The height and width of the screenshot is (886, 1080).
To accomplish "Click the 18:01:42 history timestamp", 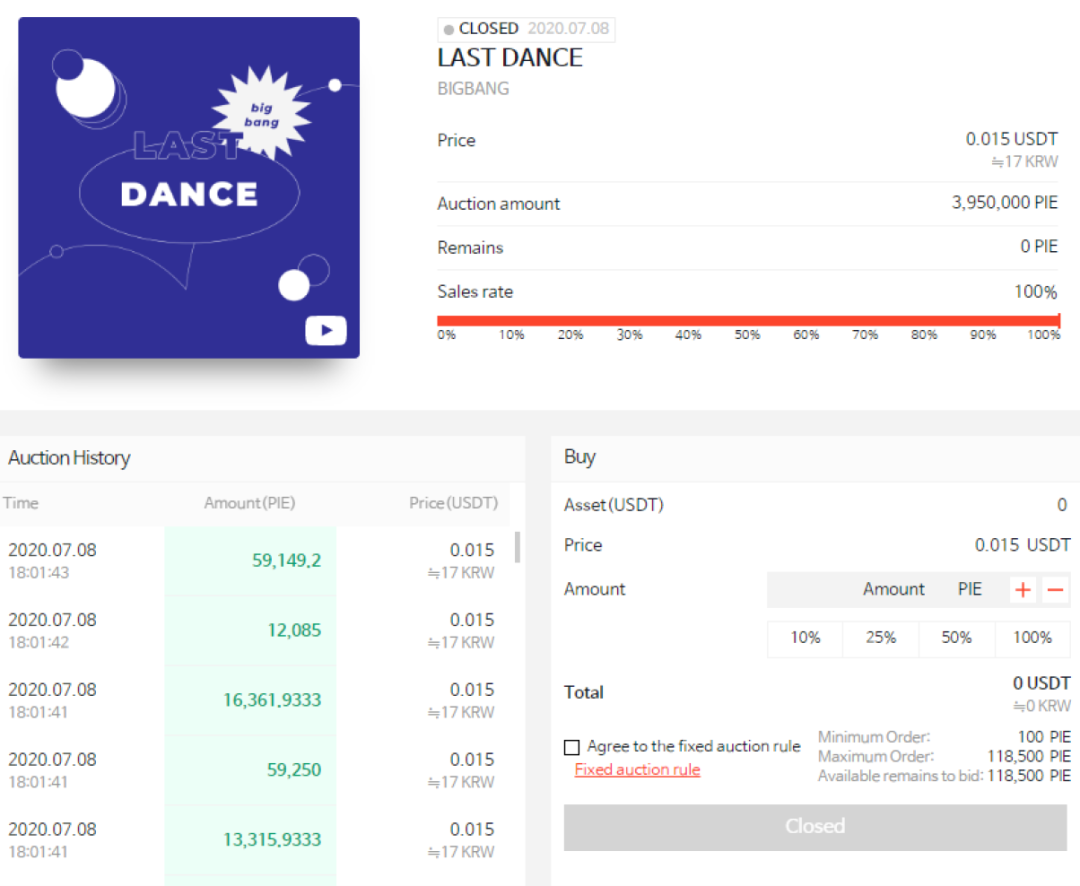I will [39, 642].
